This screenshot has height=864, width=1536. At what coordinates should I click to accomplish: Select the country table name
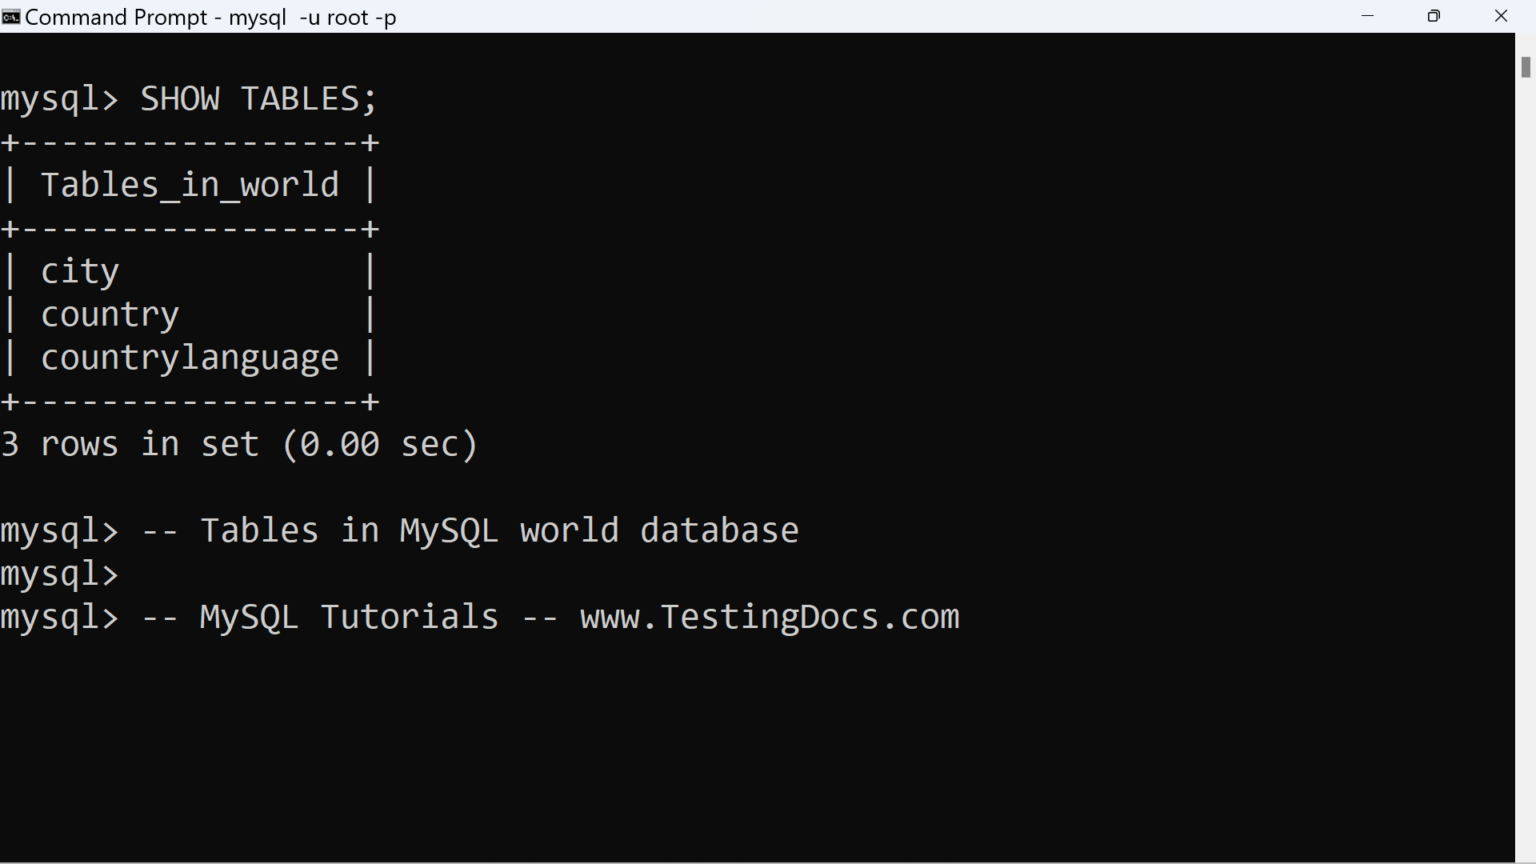coord(110,313)
